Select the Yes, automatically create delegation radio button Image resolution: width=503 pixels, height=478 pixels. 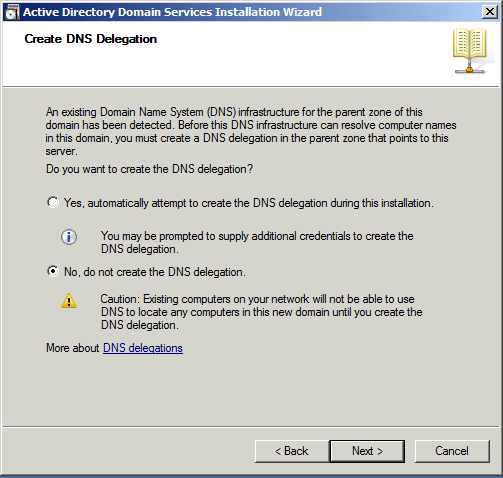coord(53,202)
